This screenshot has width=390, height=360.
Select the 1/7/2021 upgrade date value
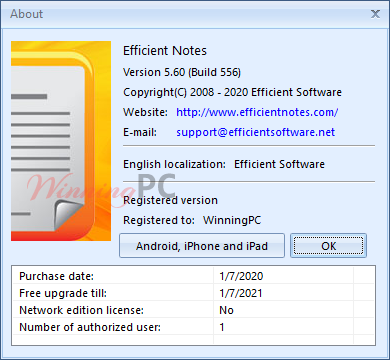pos(241,293)
